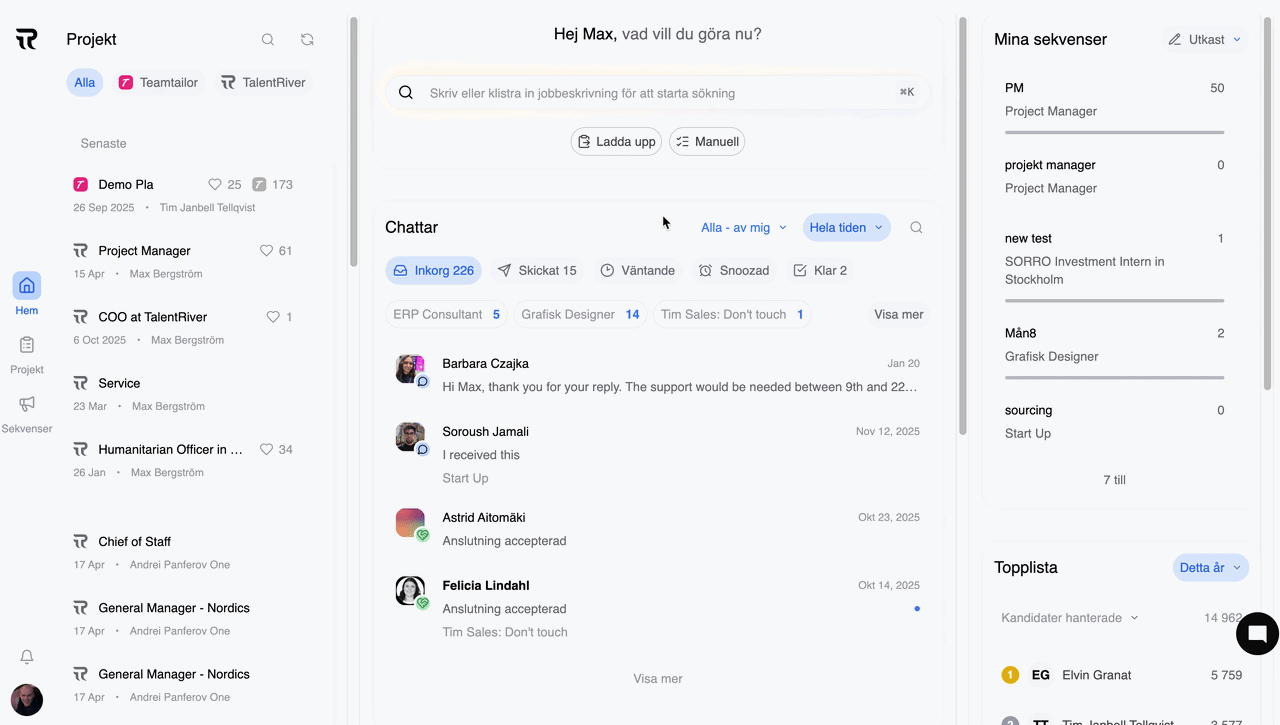Screen dimensions: 1280x725
Task: Click the refresh projects icon
Action: click(307, 40)
